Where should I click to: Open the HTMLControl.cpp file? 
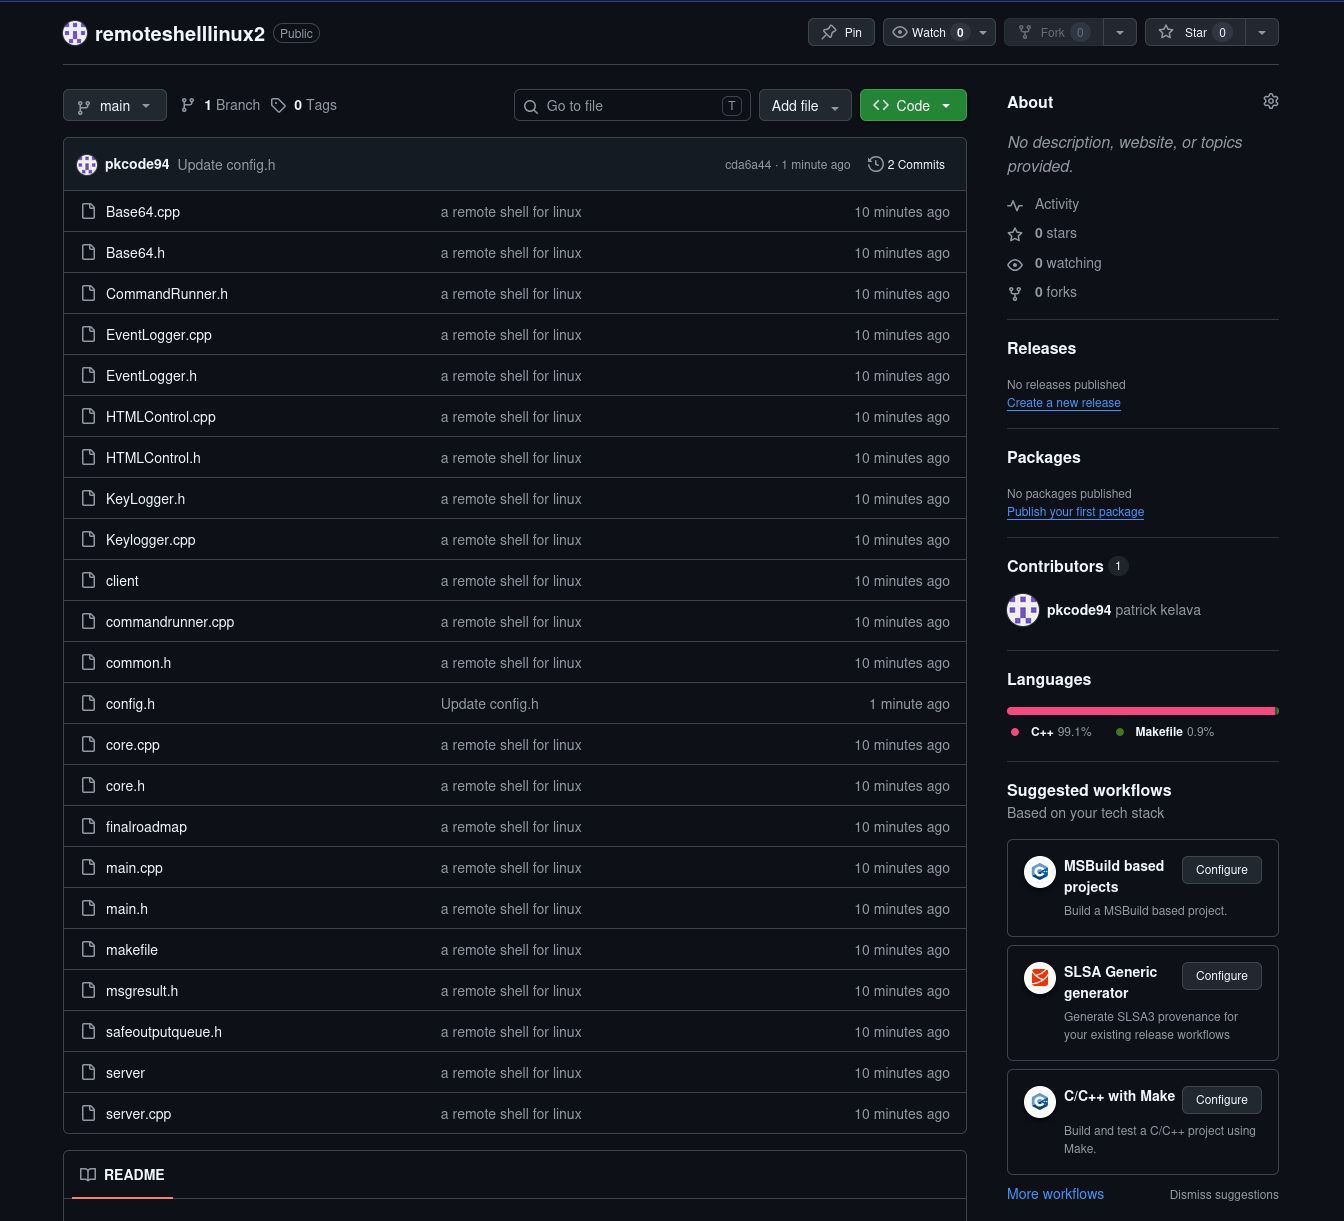161,417
